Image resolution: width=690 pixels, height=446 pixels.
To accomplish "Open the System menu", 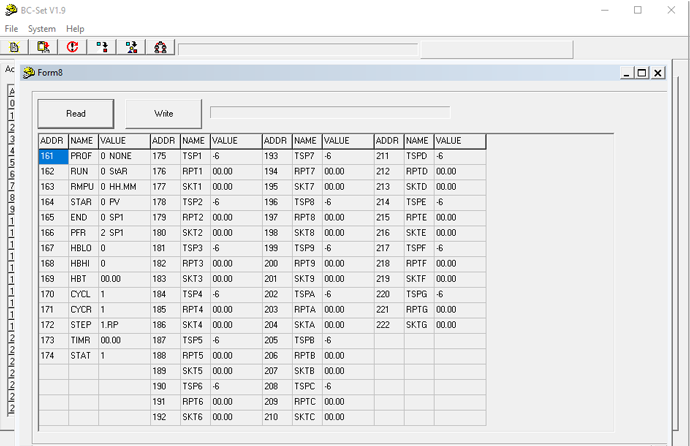I will [x=42, y=29].
